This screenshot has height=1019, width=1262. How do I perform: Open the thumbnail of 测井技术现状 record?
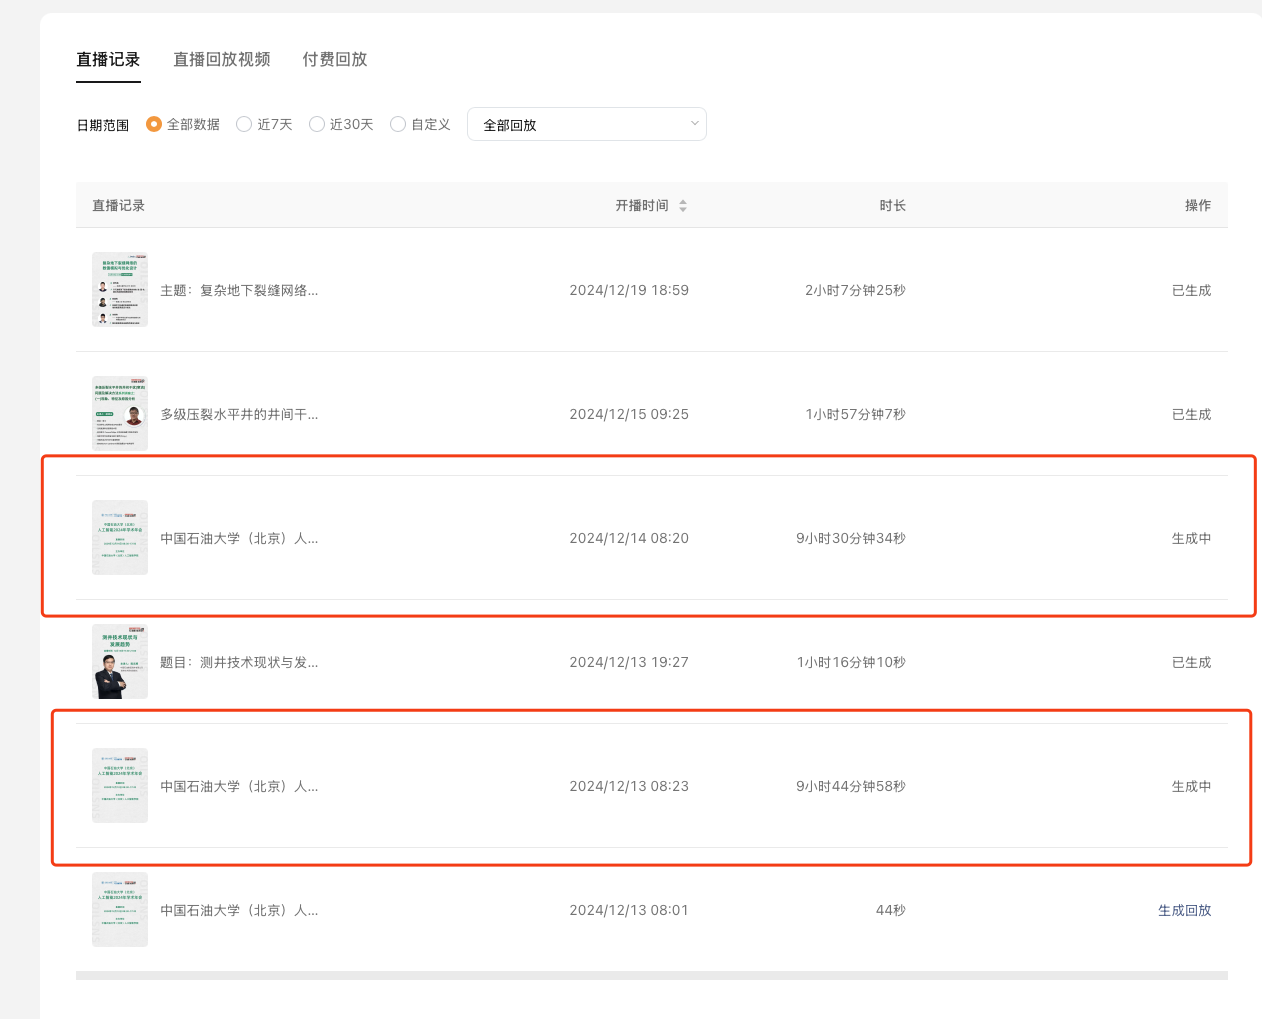119,661
